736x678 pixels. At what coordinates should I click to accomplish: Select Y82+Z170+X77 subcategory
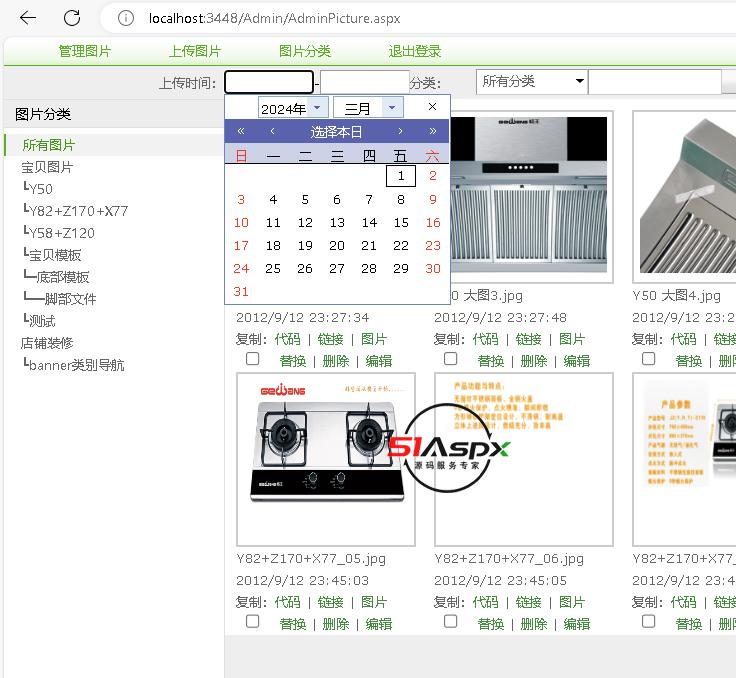(x=76, y=211)
